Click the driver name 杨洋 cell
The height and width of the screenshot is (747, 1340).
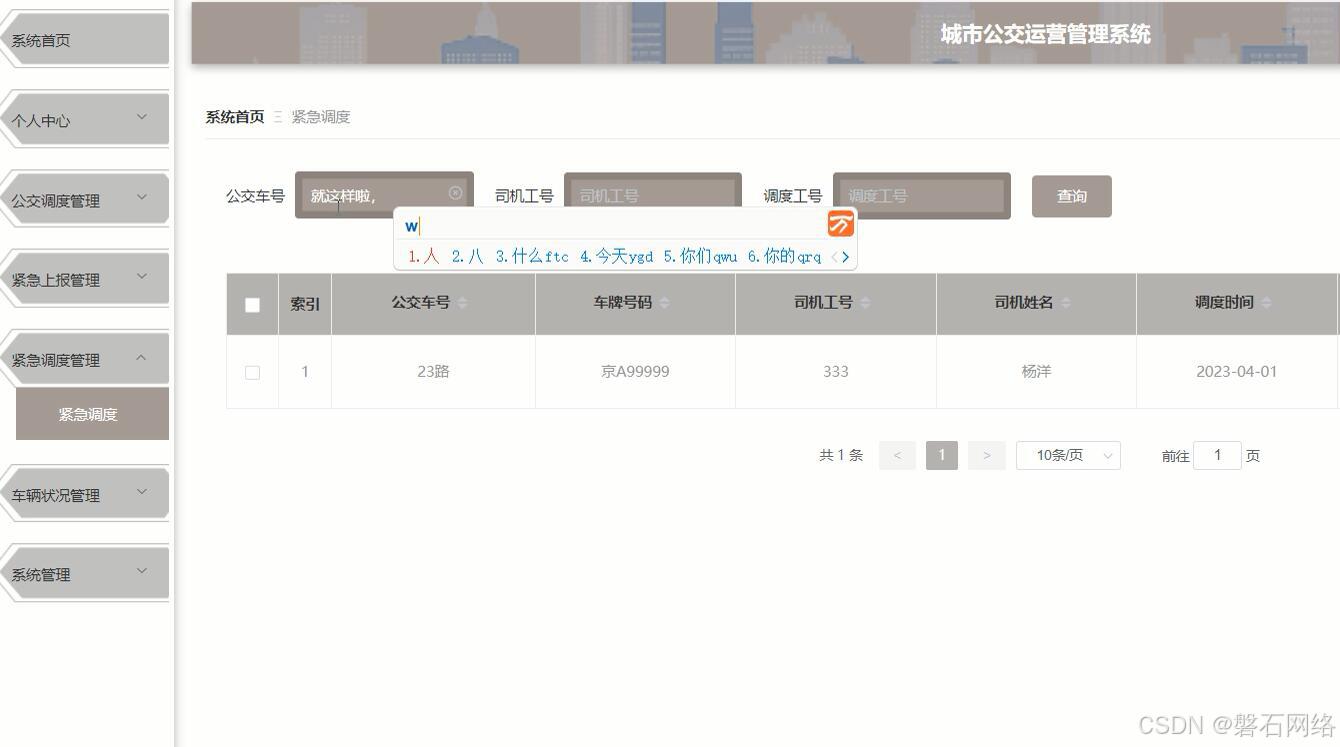tap(1036, 372)
